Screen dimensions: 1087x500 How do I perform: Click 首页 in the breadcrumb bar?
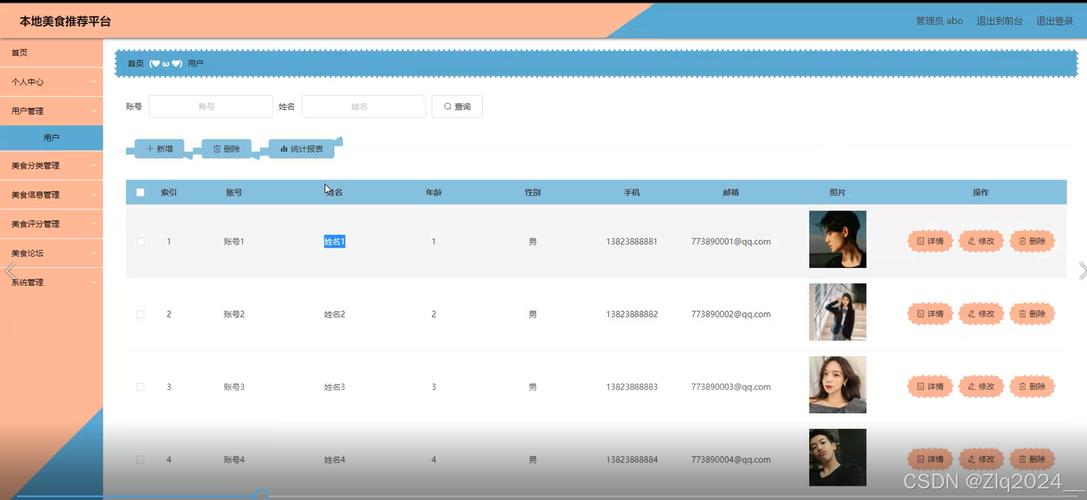tap(135, 63)
